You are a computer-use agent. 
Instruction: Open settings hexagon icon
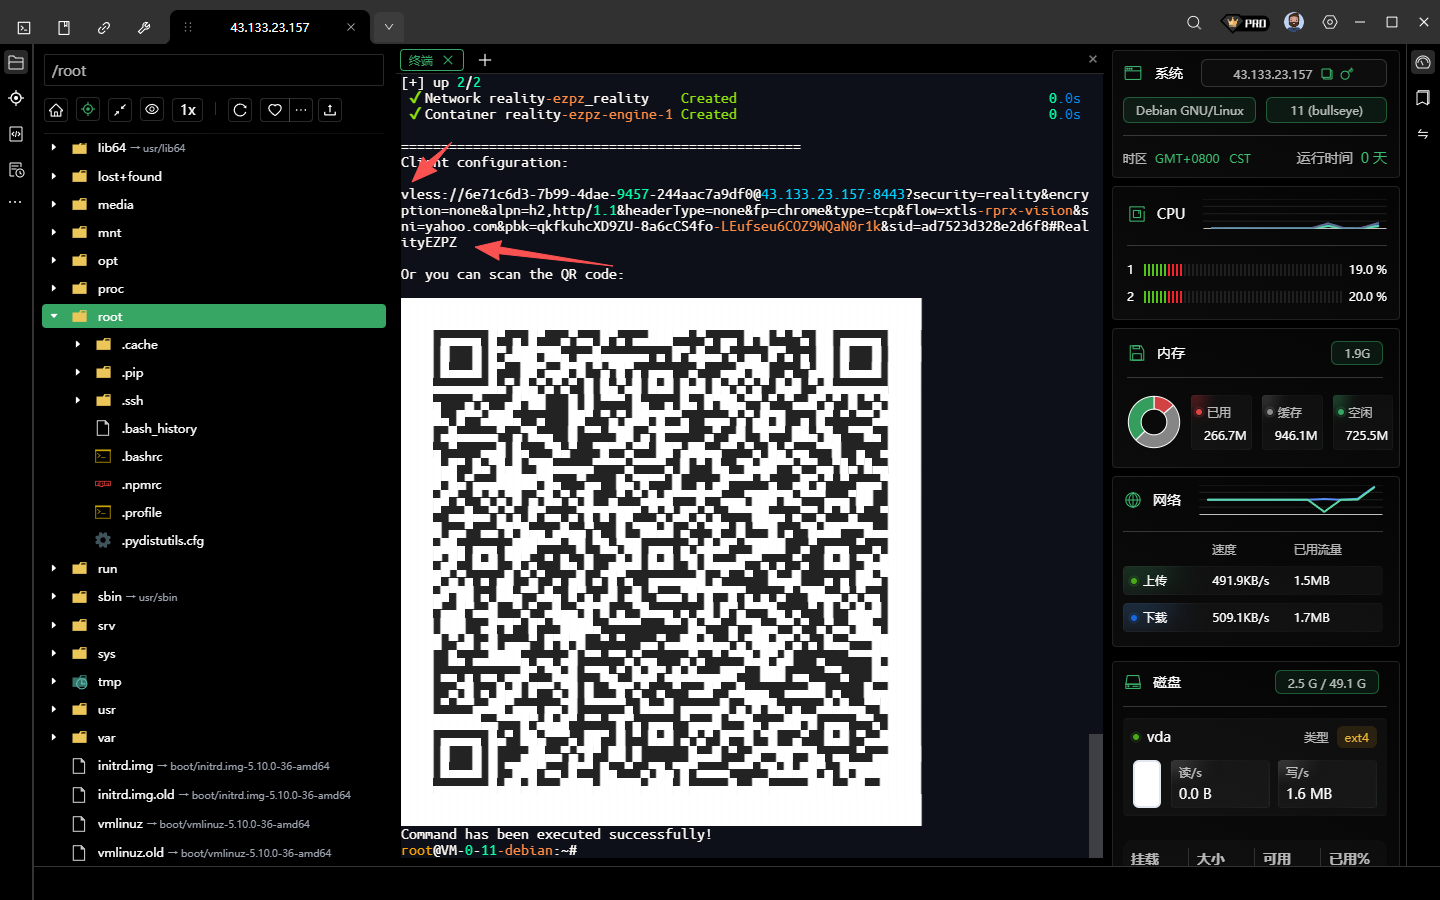(1330, 23)
